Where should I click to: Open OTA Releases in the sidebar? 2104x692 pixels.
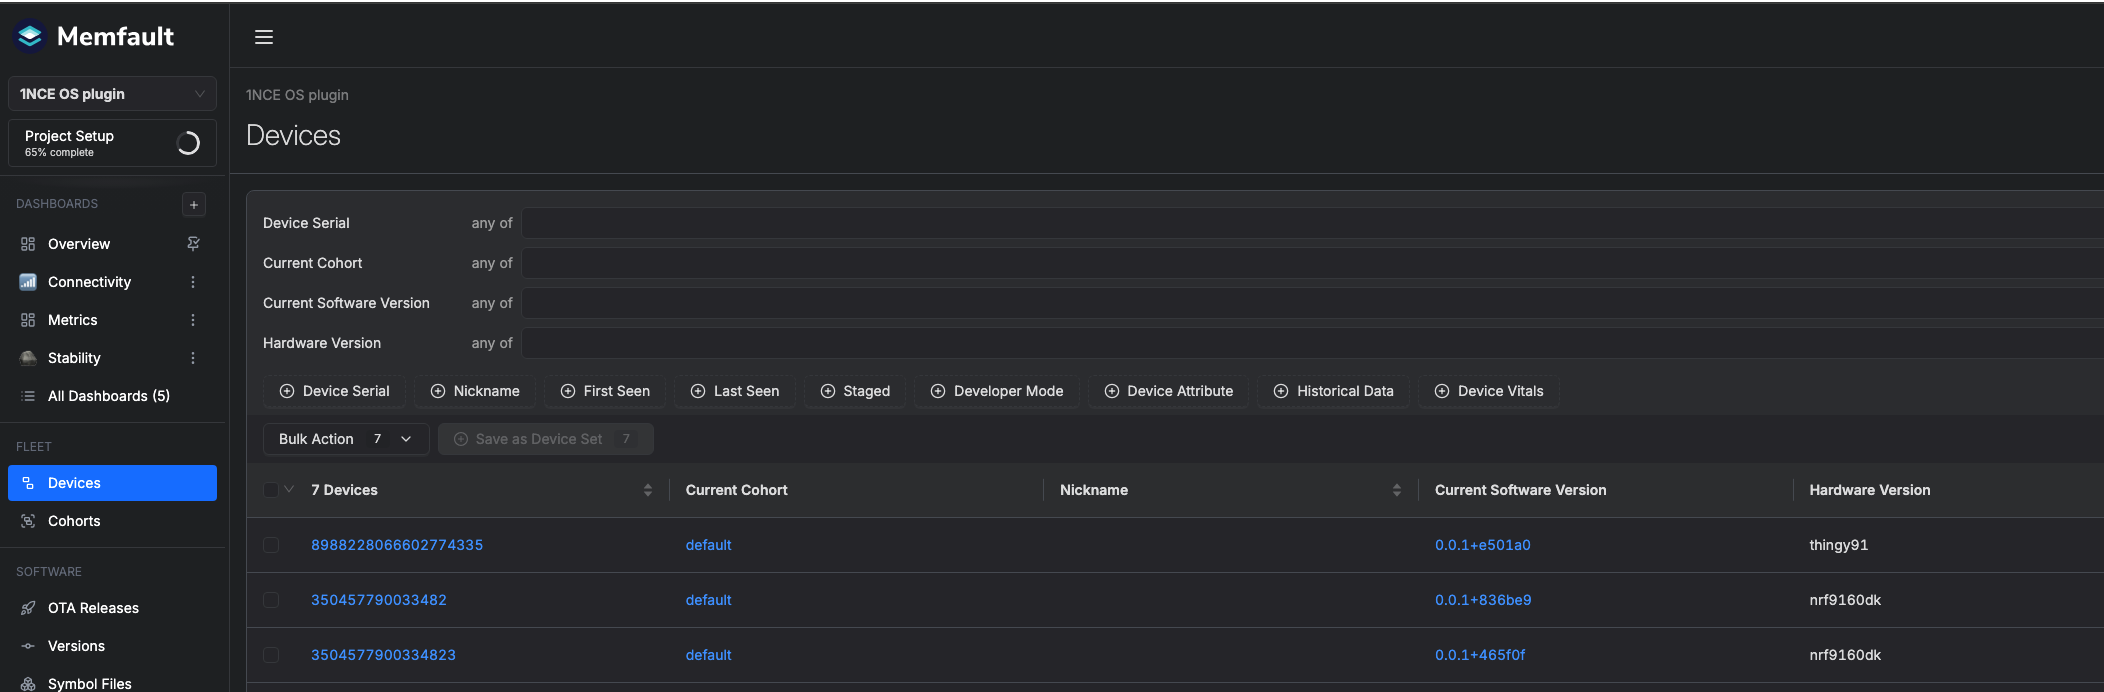(93, 608)
